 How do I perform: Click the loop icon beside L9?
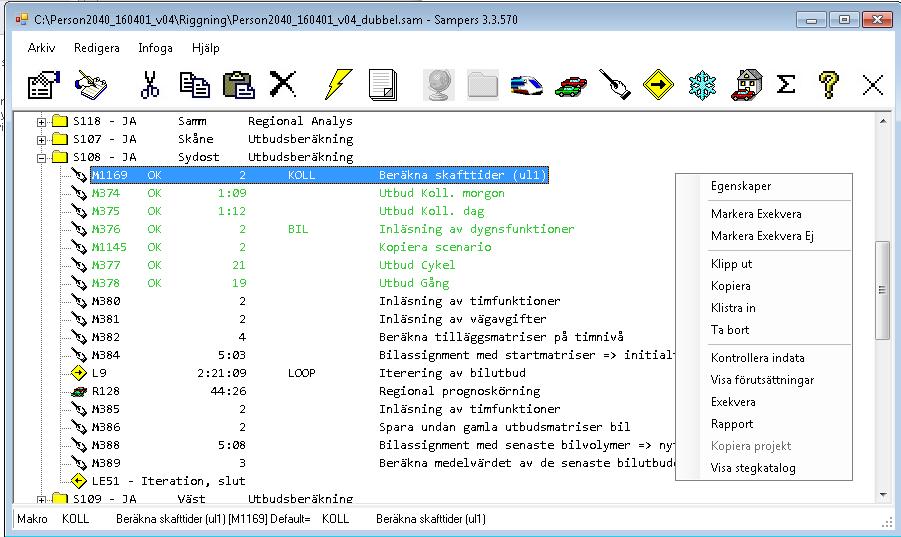click(79, 373)
